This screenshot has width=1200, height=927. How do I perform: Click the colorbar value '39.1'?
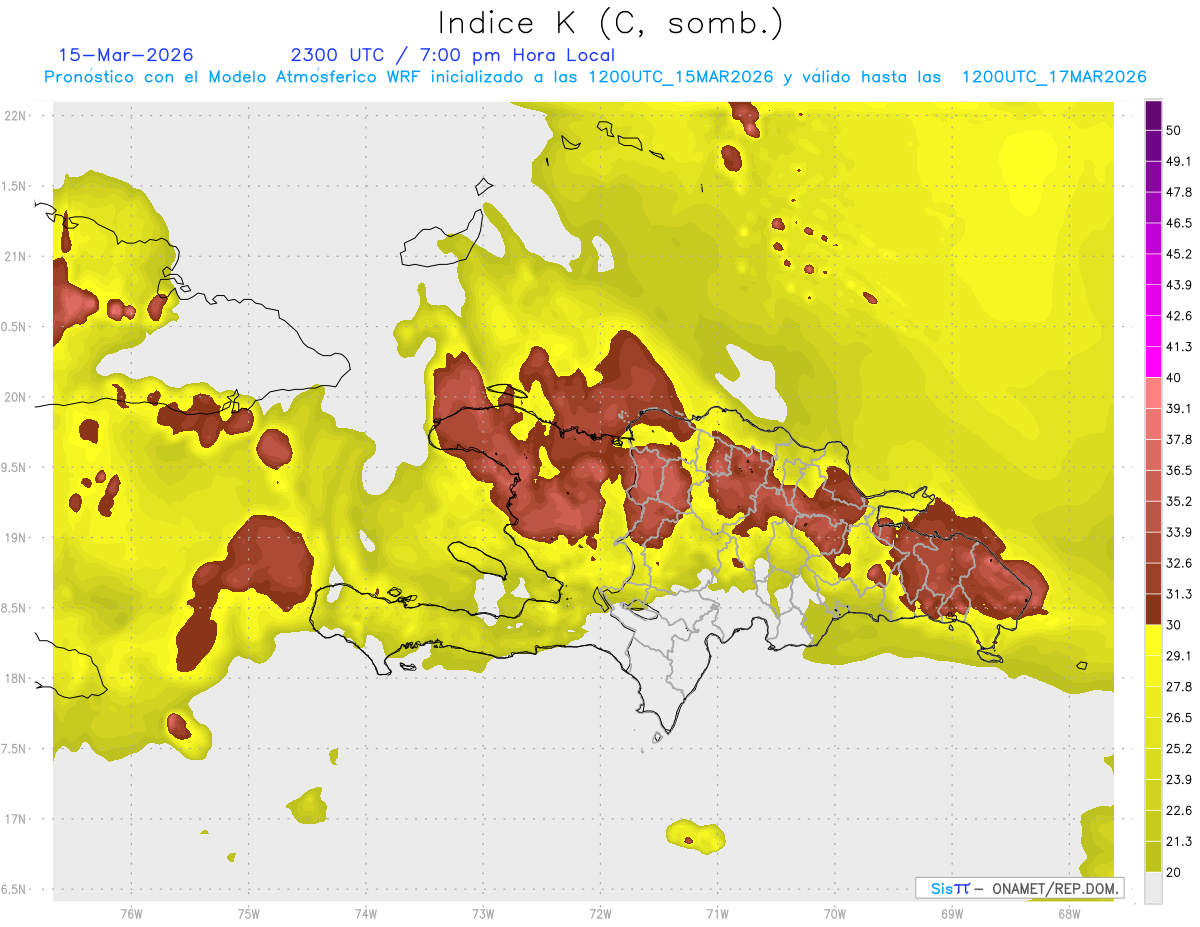(x=1179, y=408)
